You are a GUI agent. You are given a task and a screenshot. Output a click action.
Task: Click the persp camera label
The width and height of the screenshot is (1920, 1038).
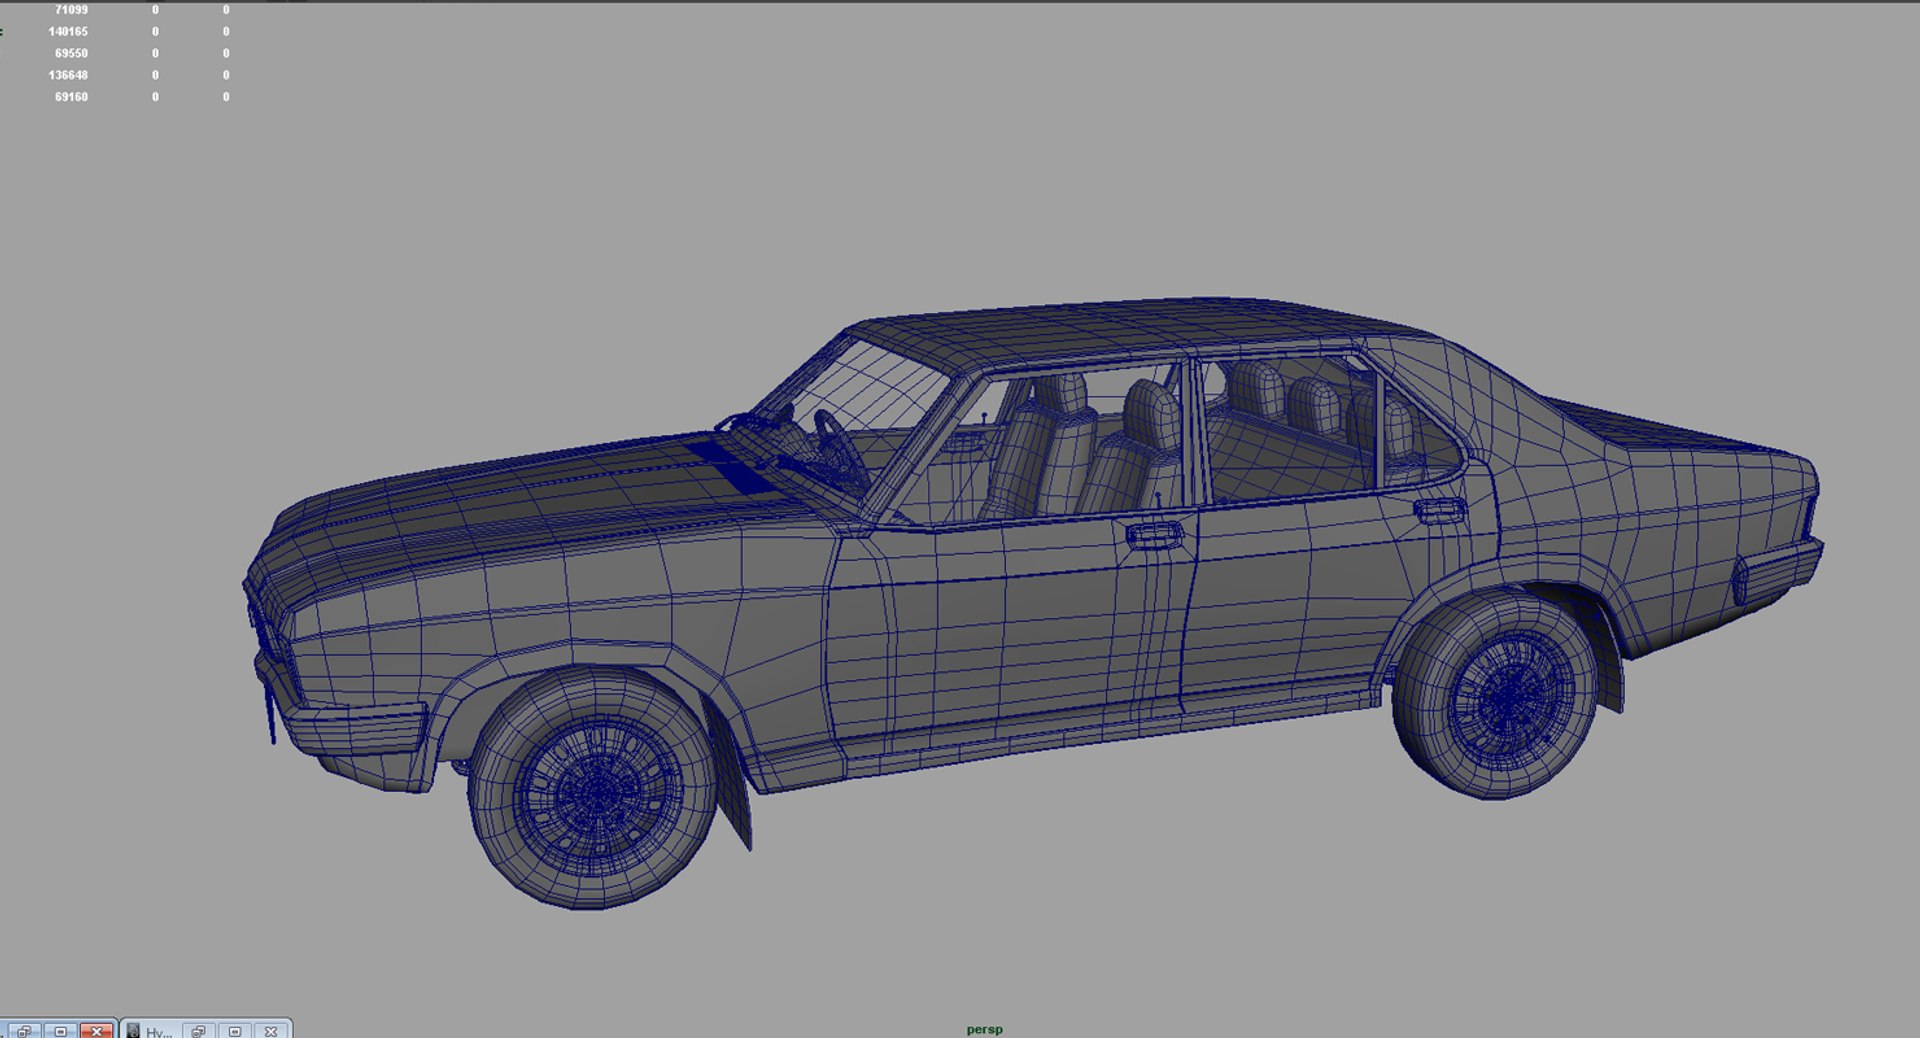984,1029
